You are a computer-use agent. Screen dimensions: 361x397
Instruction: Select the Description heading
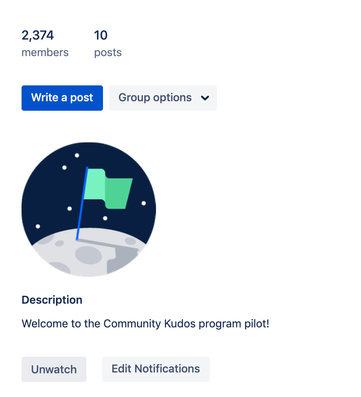point(52,300)
